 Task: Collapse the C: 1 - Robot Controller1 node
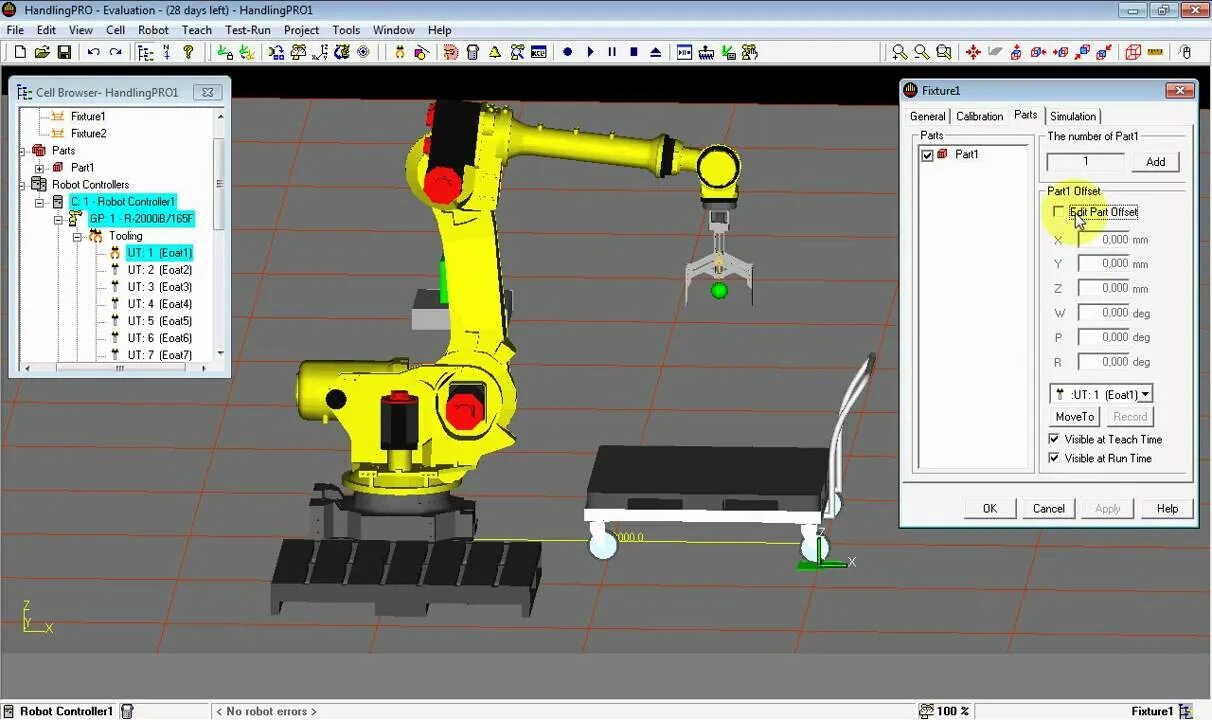point(39,202)
